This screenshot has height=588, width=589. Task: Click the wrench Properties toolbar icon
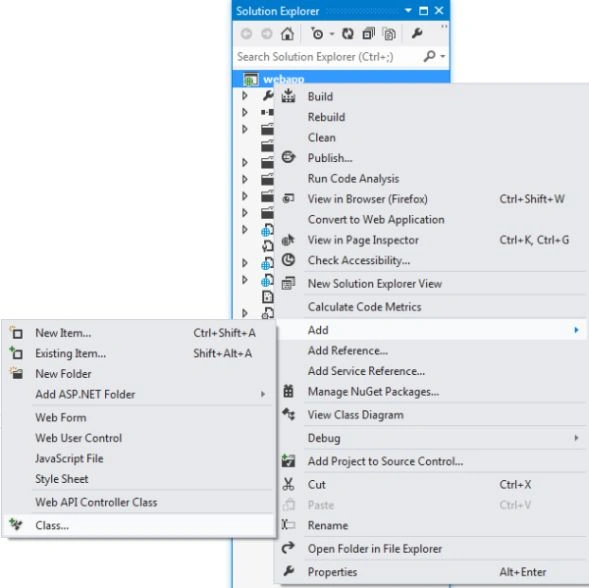pos(417,34)
